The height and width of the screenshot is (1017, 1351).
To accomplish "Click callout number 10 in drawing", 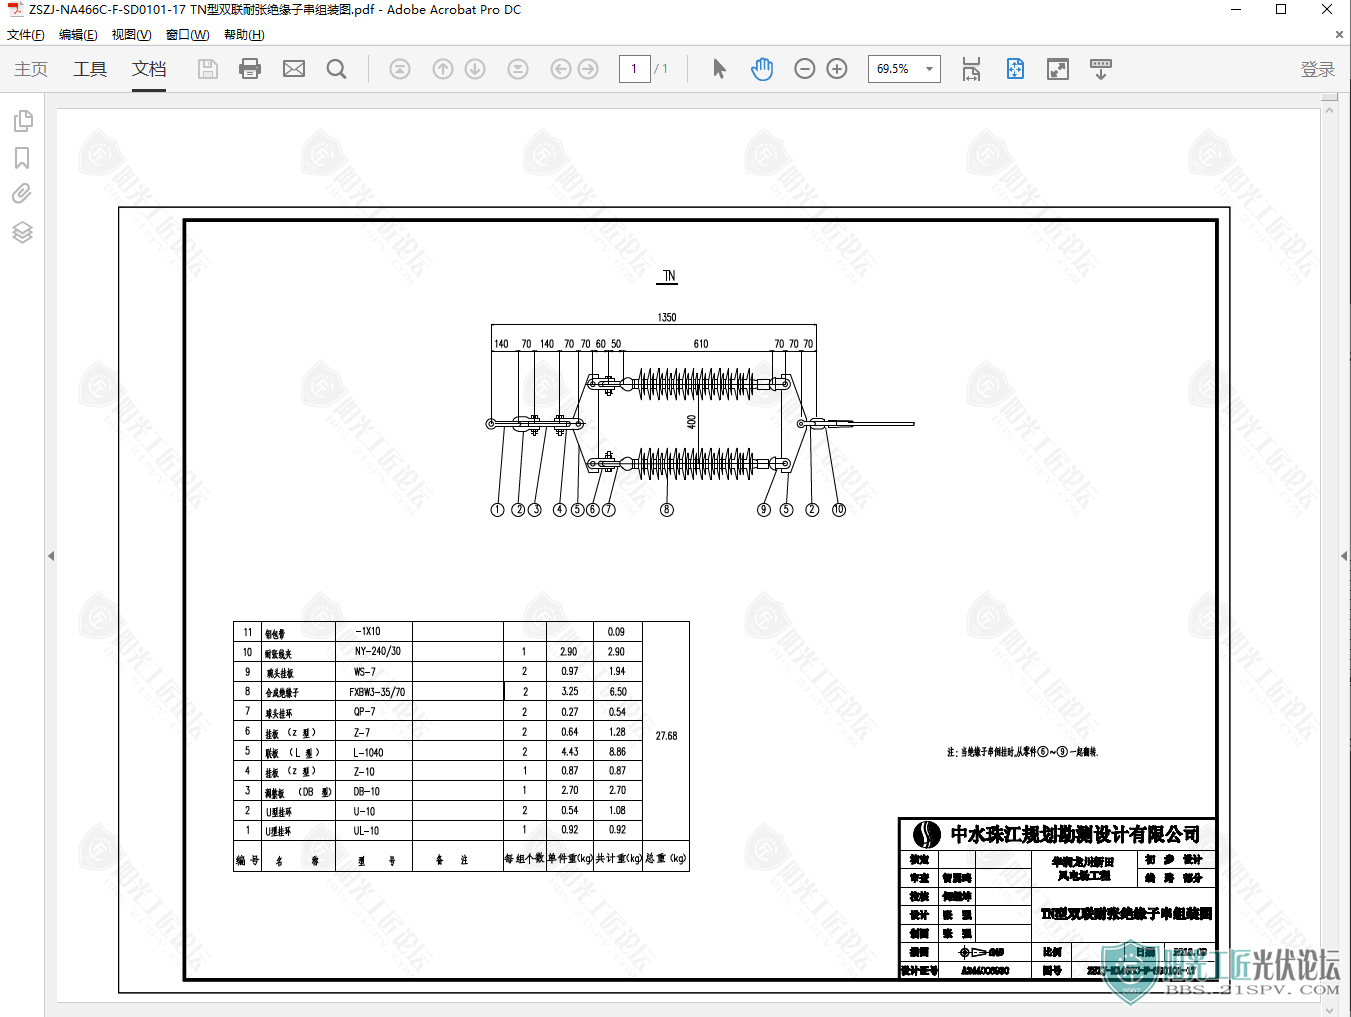I will [x=839, y=510].
